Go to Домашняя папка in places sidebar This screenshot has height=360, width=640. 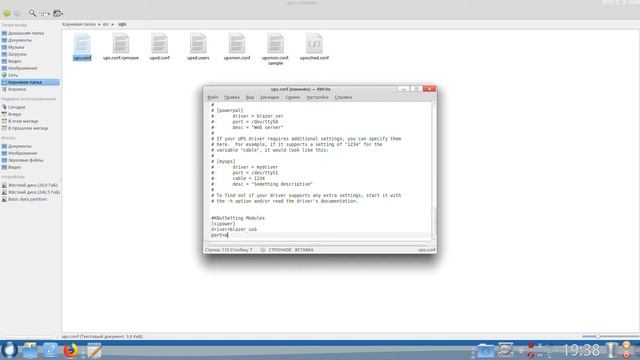[25, 33]
